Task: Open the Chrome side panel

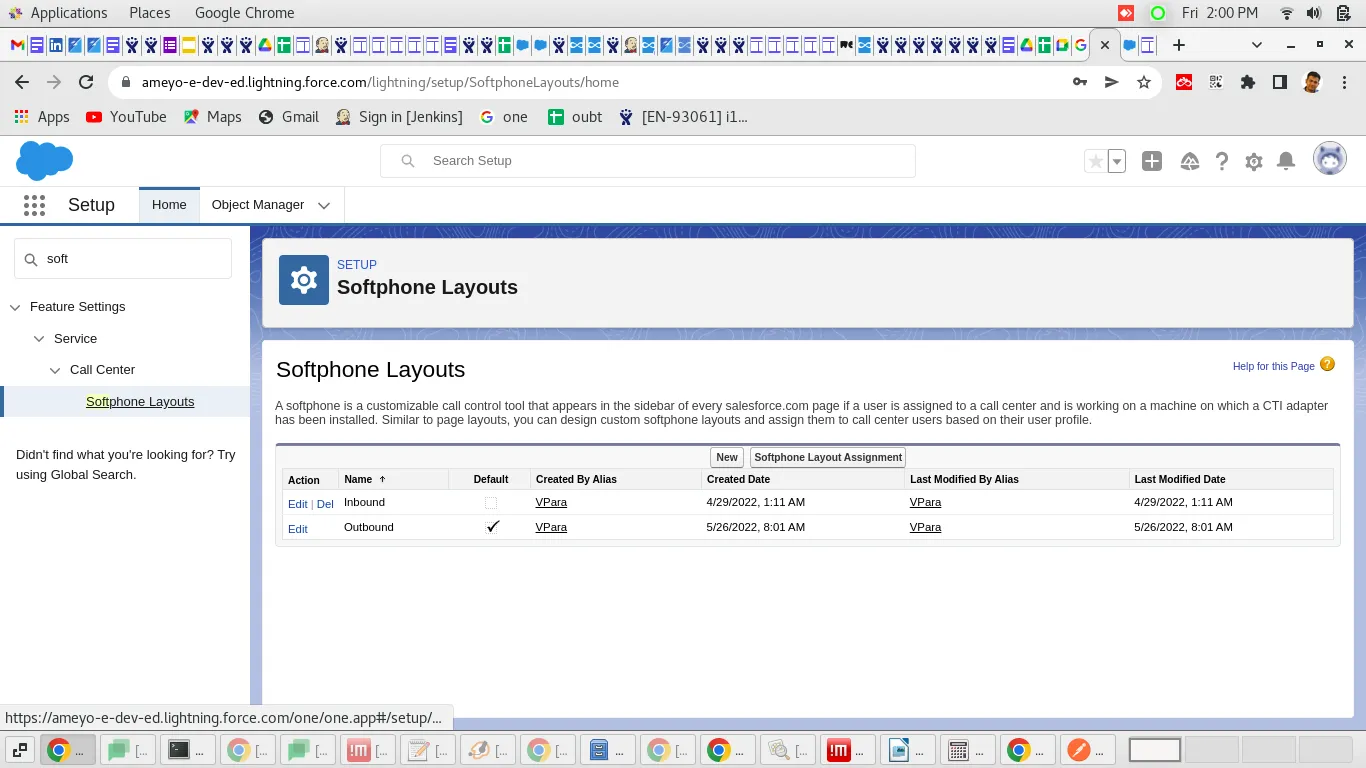Action: coord(1280,83)
